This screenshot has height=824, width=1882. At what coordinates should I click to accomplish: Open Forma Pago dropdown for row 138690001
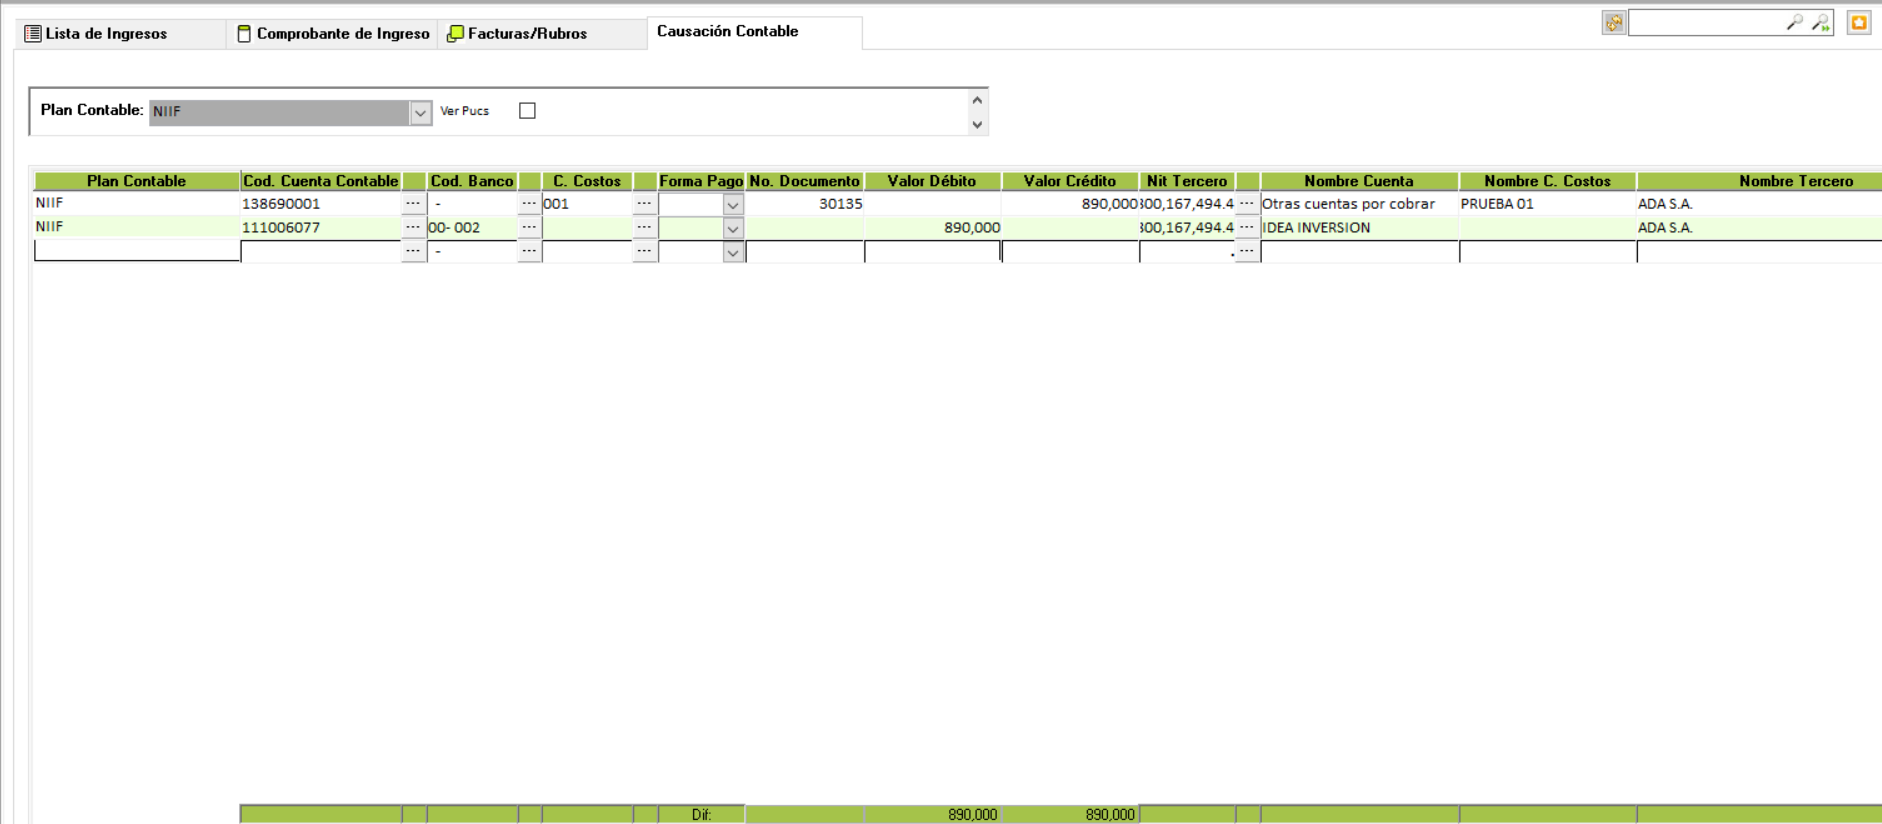tap(733, 205)
